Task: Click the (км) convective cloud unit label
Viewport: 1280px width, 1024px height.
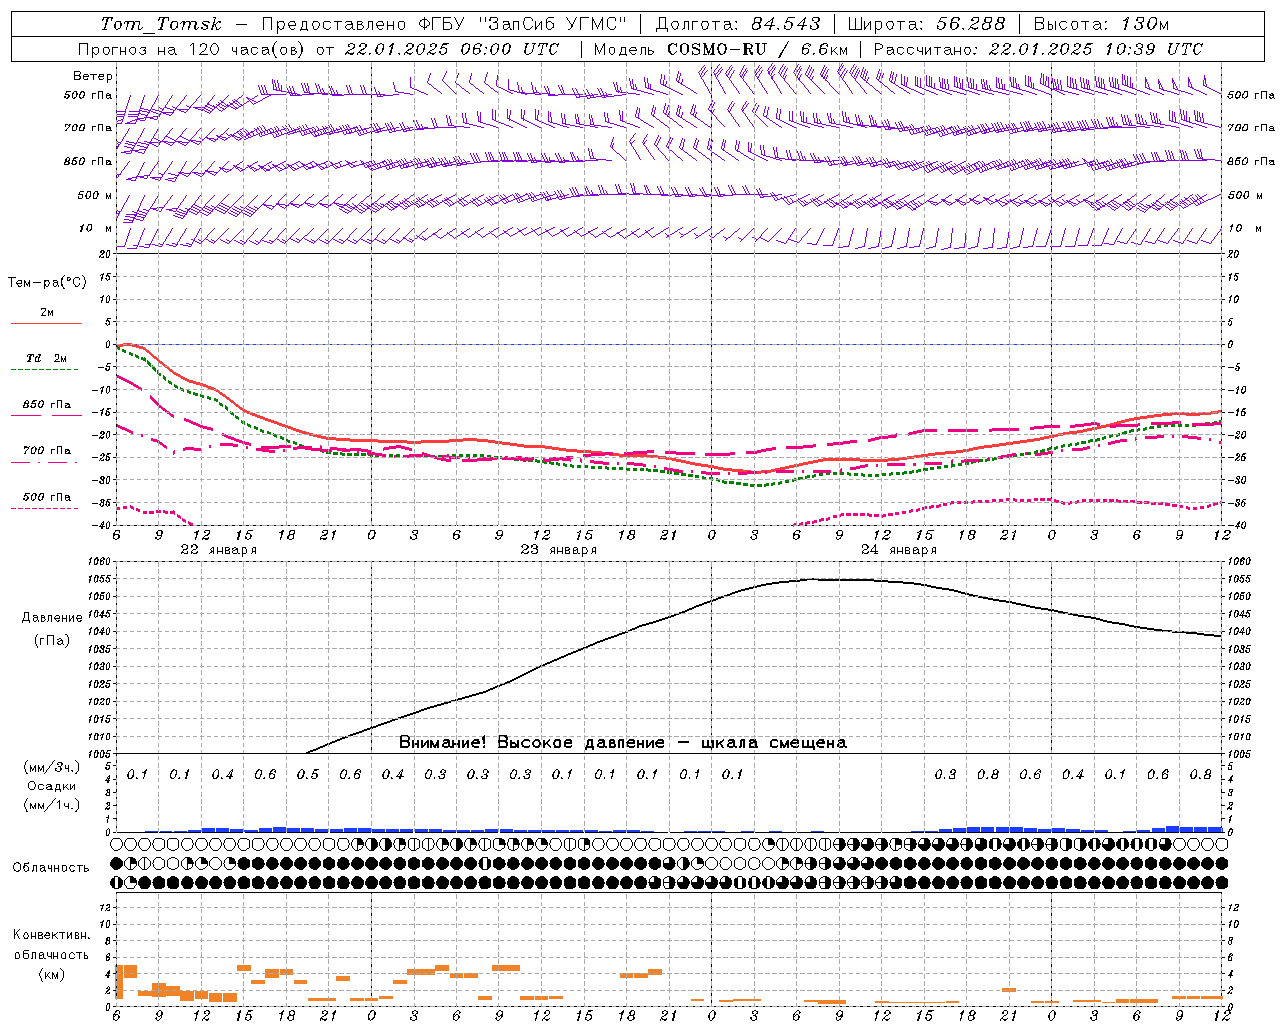Action: pyautogui.click(x=51, y=974)
